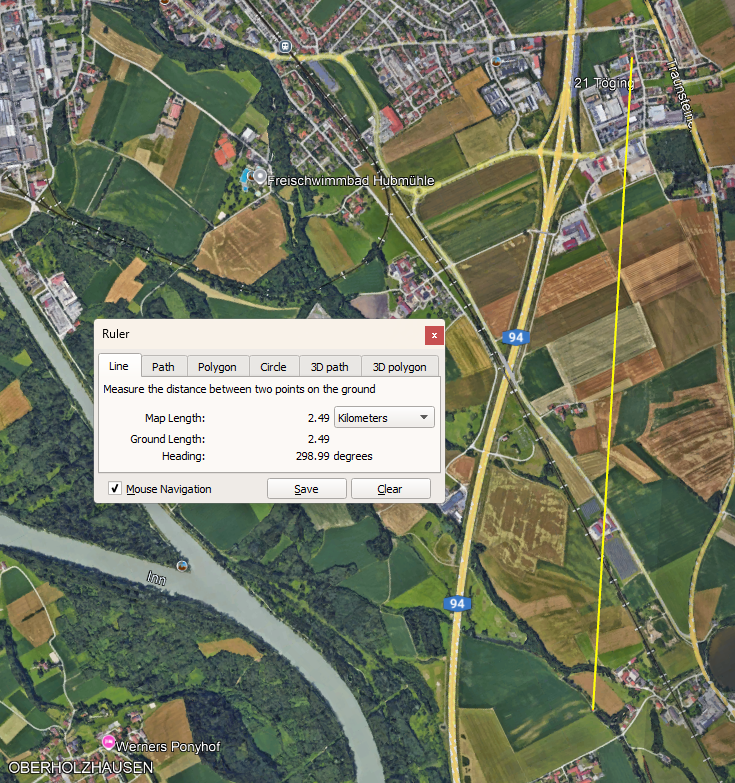This screenshot has width=735, height=783.
Task: Switch to the Path tab
Action: pos(163,367)
